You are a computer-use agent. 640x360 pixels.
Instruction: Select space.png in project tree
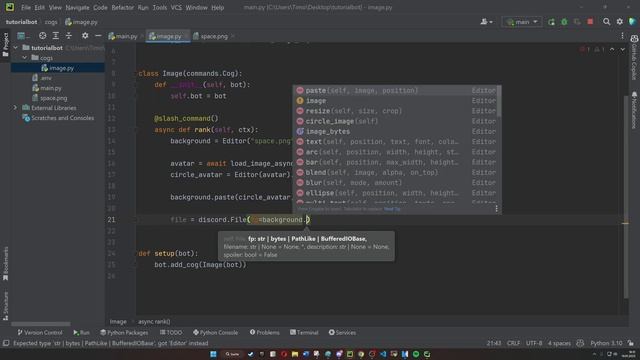pos(53,98)
